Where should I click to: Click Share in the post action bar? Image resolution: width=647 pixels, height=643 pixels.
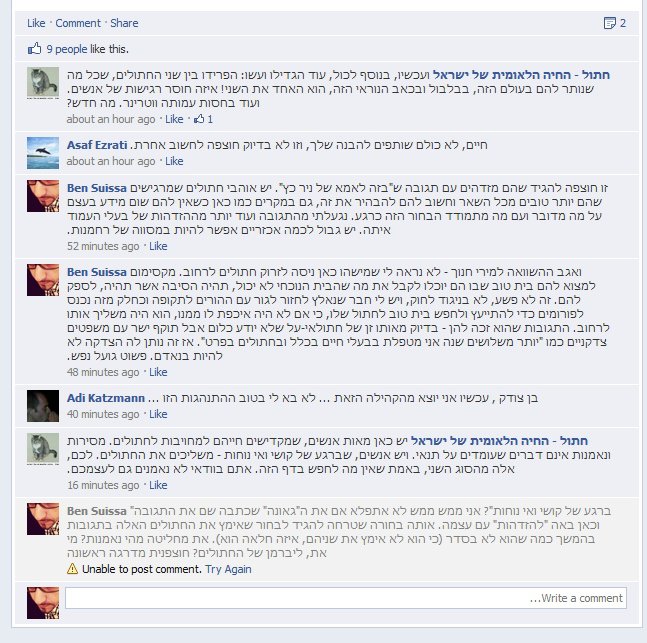124,23
